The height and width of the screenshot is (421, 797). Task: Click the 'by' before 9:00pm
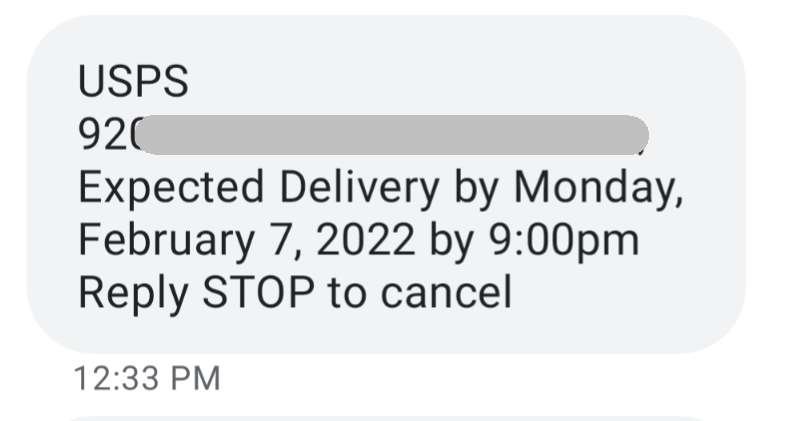[451, 242]
